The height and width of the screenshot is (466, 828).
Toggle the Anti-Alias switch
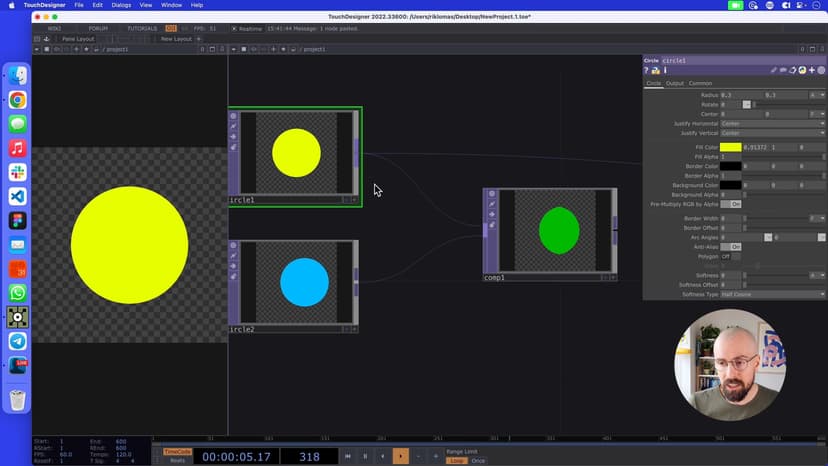[x=731, y=246]
